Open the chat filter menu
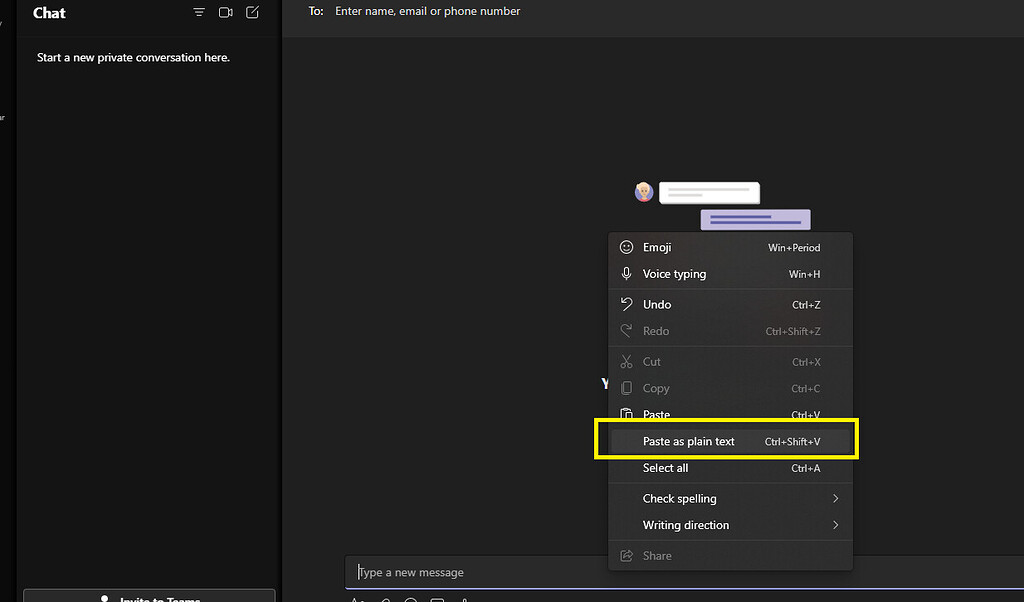This screenshot has height=602, width=1024. click(x=199, y=12)
